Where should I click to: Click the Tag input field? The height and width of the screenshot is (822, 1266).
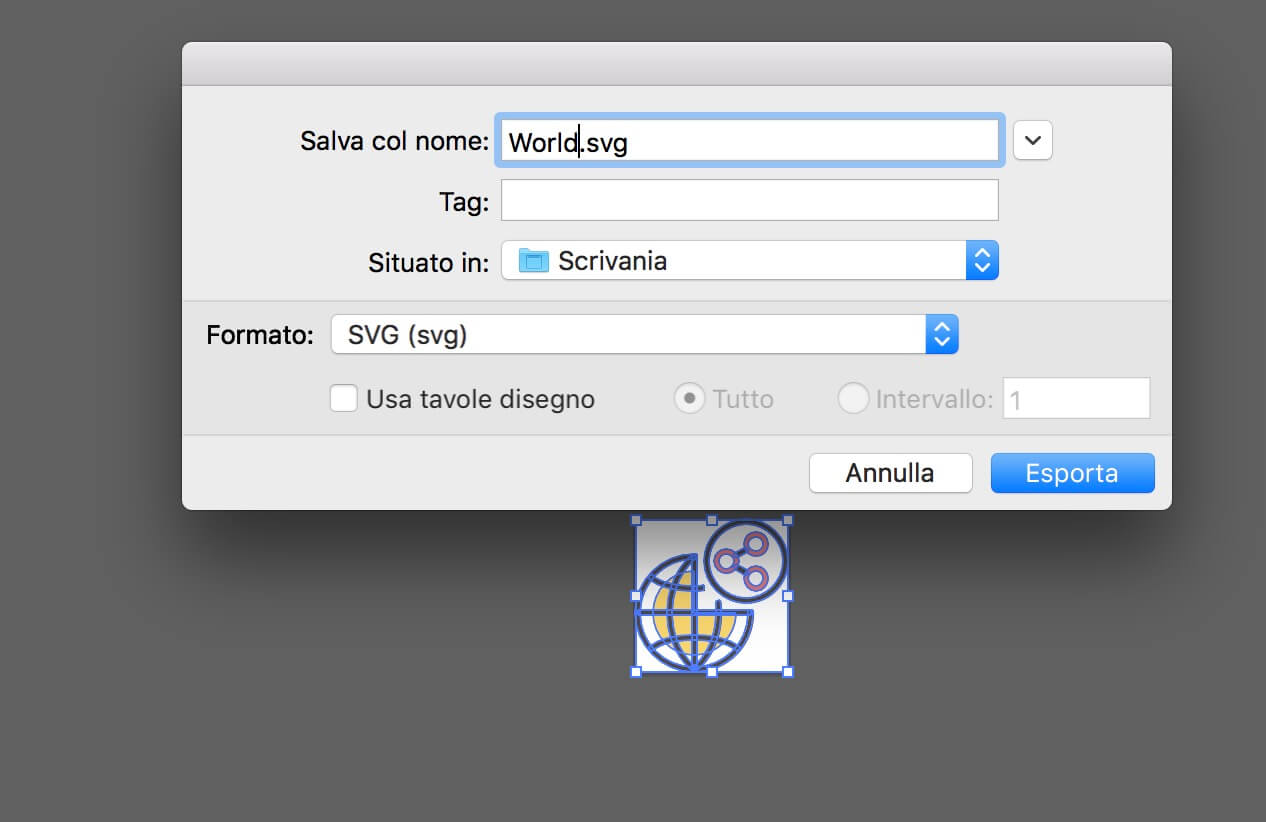[x=749, y=200]
